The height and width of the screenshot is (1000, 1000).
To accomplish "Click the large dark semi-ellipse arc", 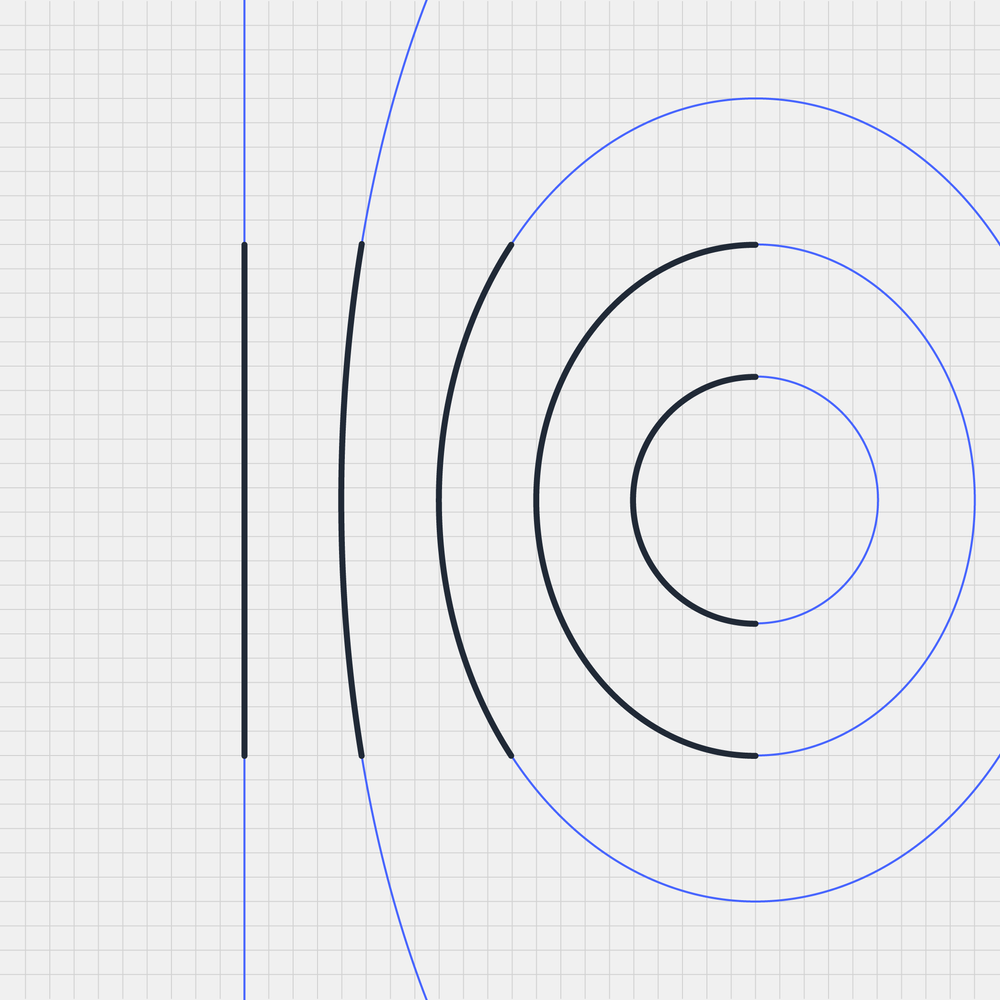I will coord(536,500).
